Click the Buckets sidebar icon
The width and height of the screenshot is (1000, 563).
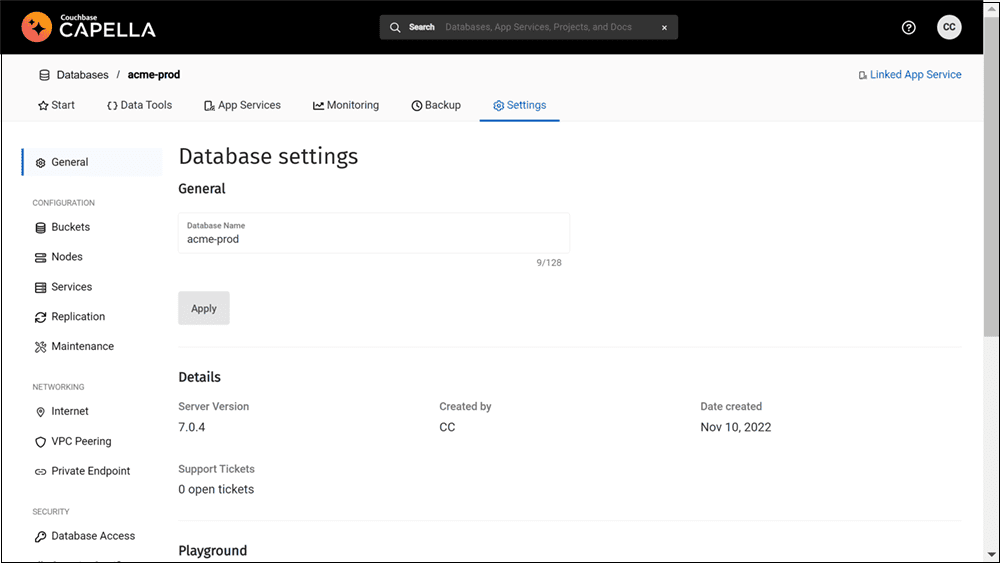click(x=41, y=228)
